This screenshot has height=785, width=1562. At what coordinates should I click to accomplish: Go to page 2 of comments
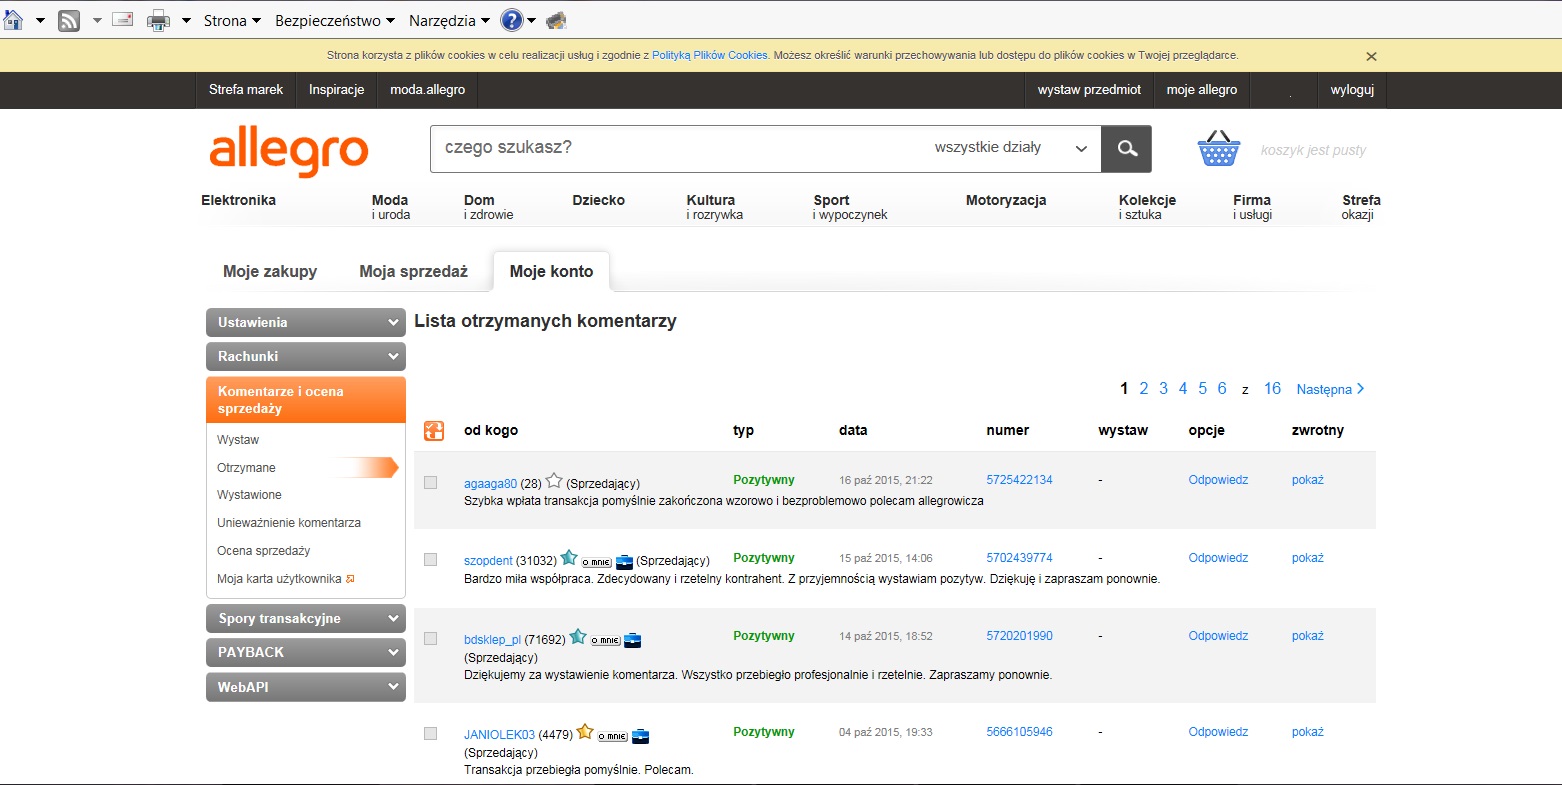[x=1144, y=389]
